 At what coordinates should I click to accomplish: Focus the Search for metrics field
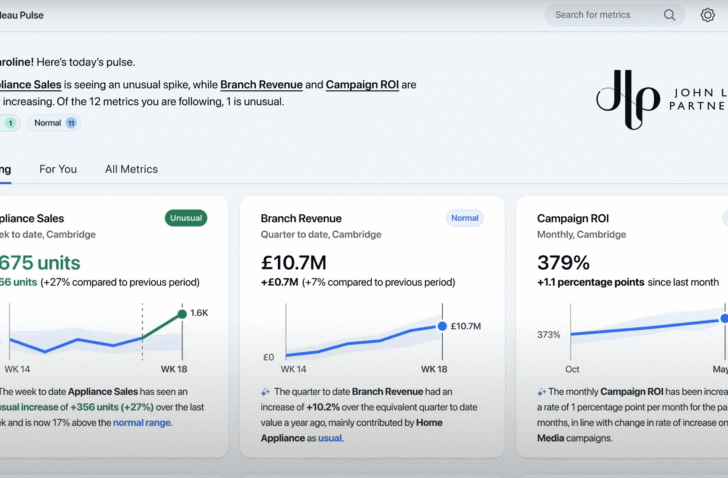pyautogui.click(x=614, y=15)
